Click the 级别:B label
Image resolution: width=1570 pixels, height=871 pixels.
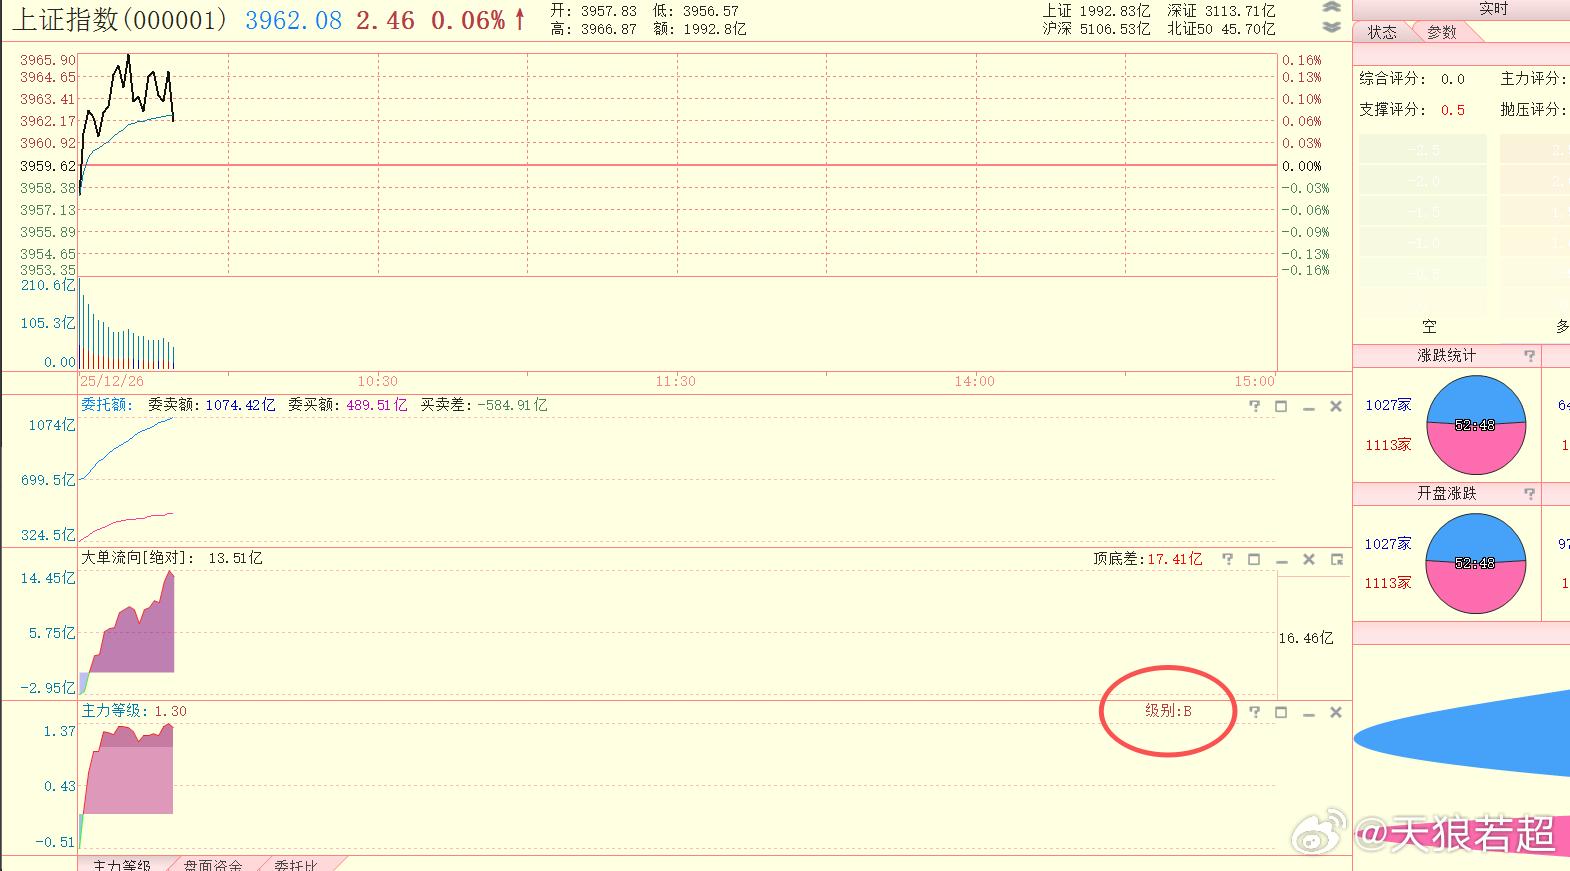(1168, 711)
